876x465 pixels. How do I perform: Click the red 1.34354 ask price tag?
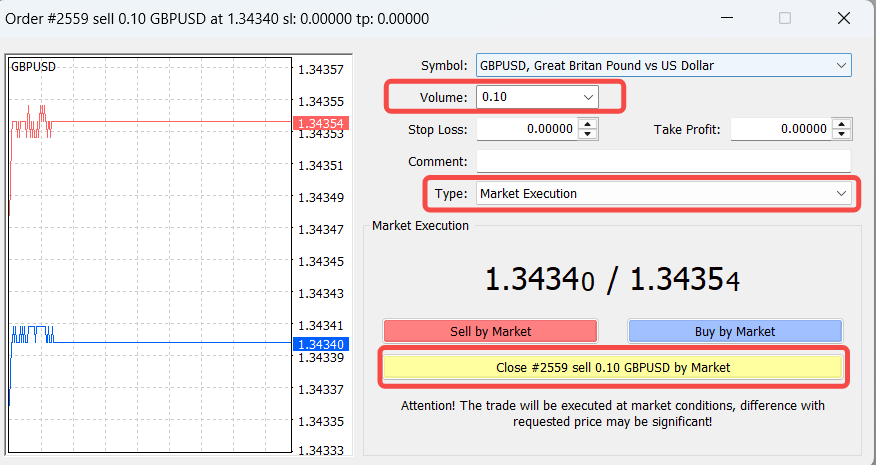(320, 123)
